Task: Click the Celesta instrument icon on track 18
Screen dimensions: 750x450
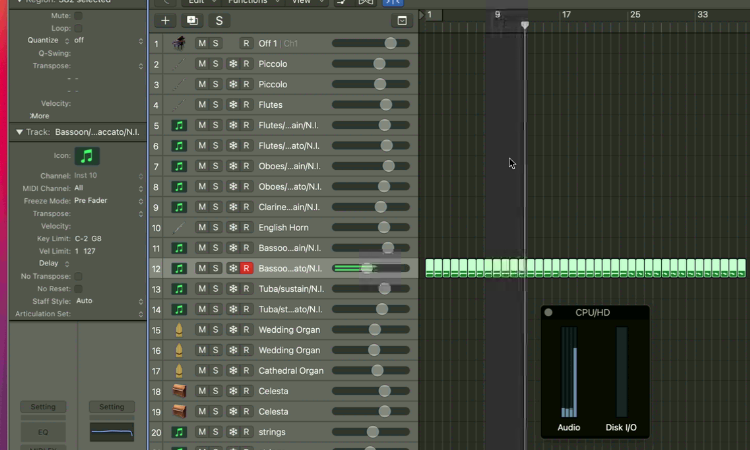Action: coord(179,391)
